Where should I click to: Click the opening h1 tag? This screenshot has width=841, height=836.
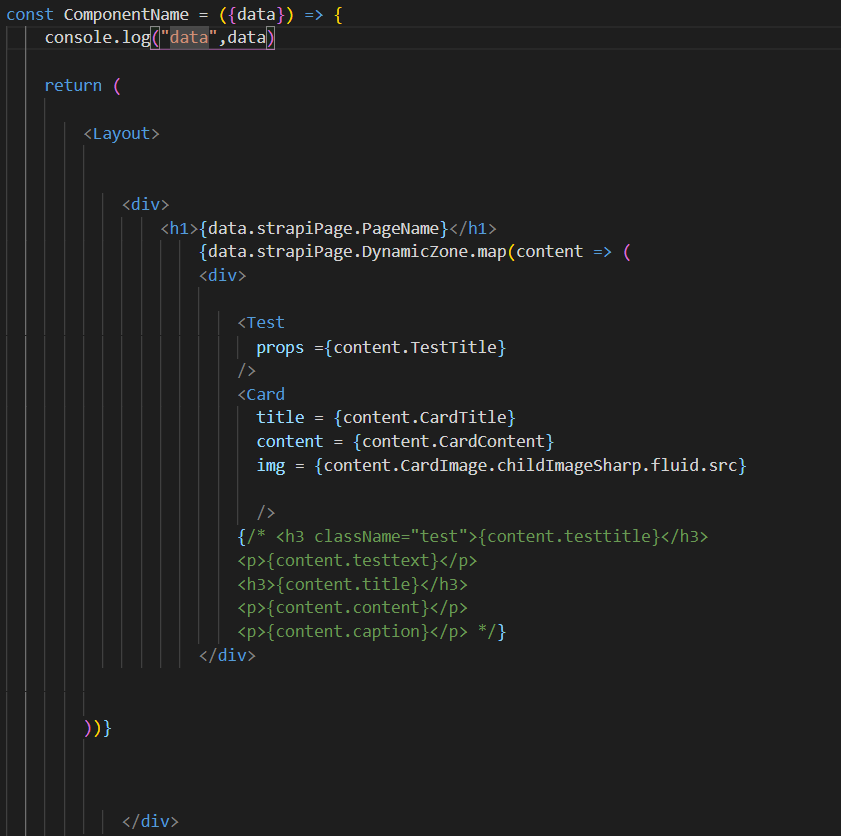click(179, 228)
